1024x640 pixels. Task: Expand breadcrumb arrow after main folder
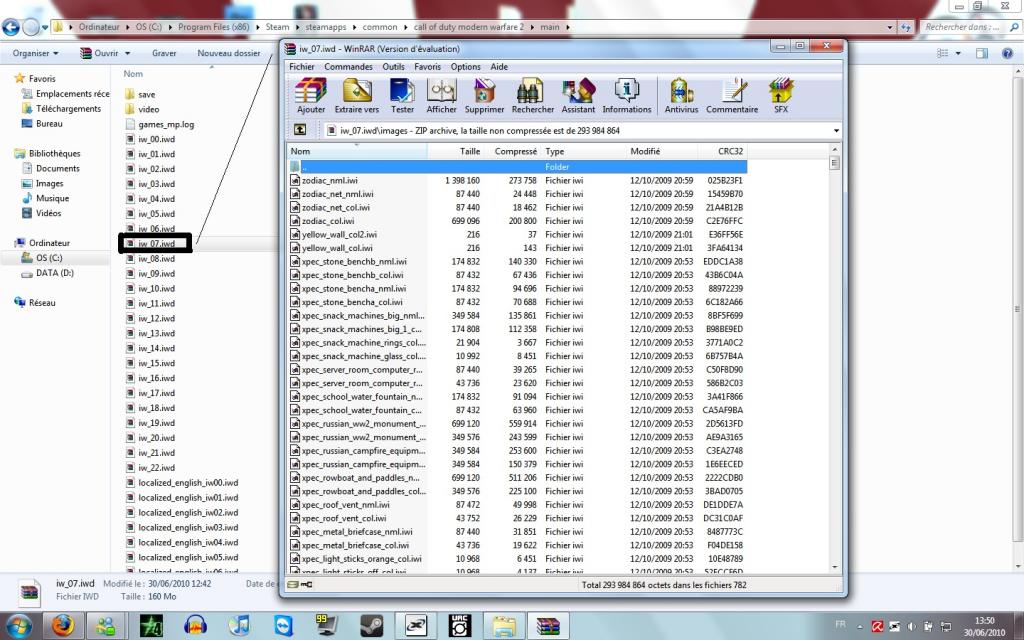coord(568,27)
